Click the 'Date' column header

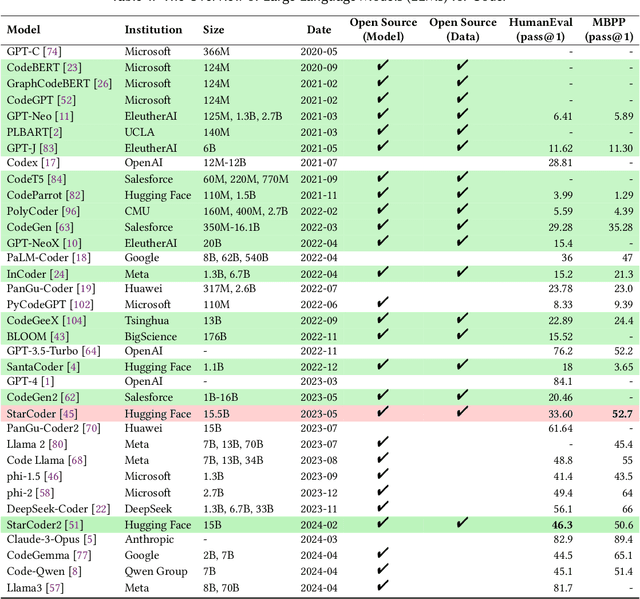[319, 29]
